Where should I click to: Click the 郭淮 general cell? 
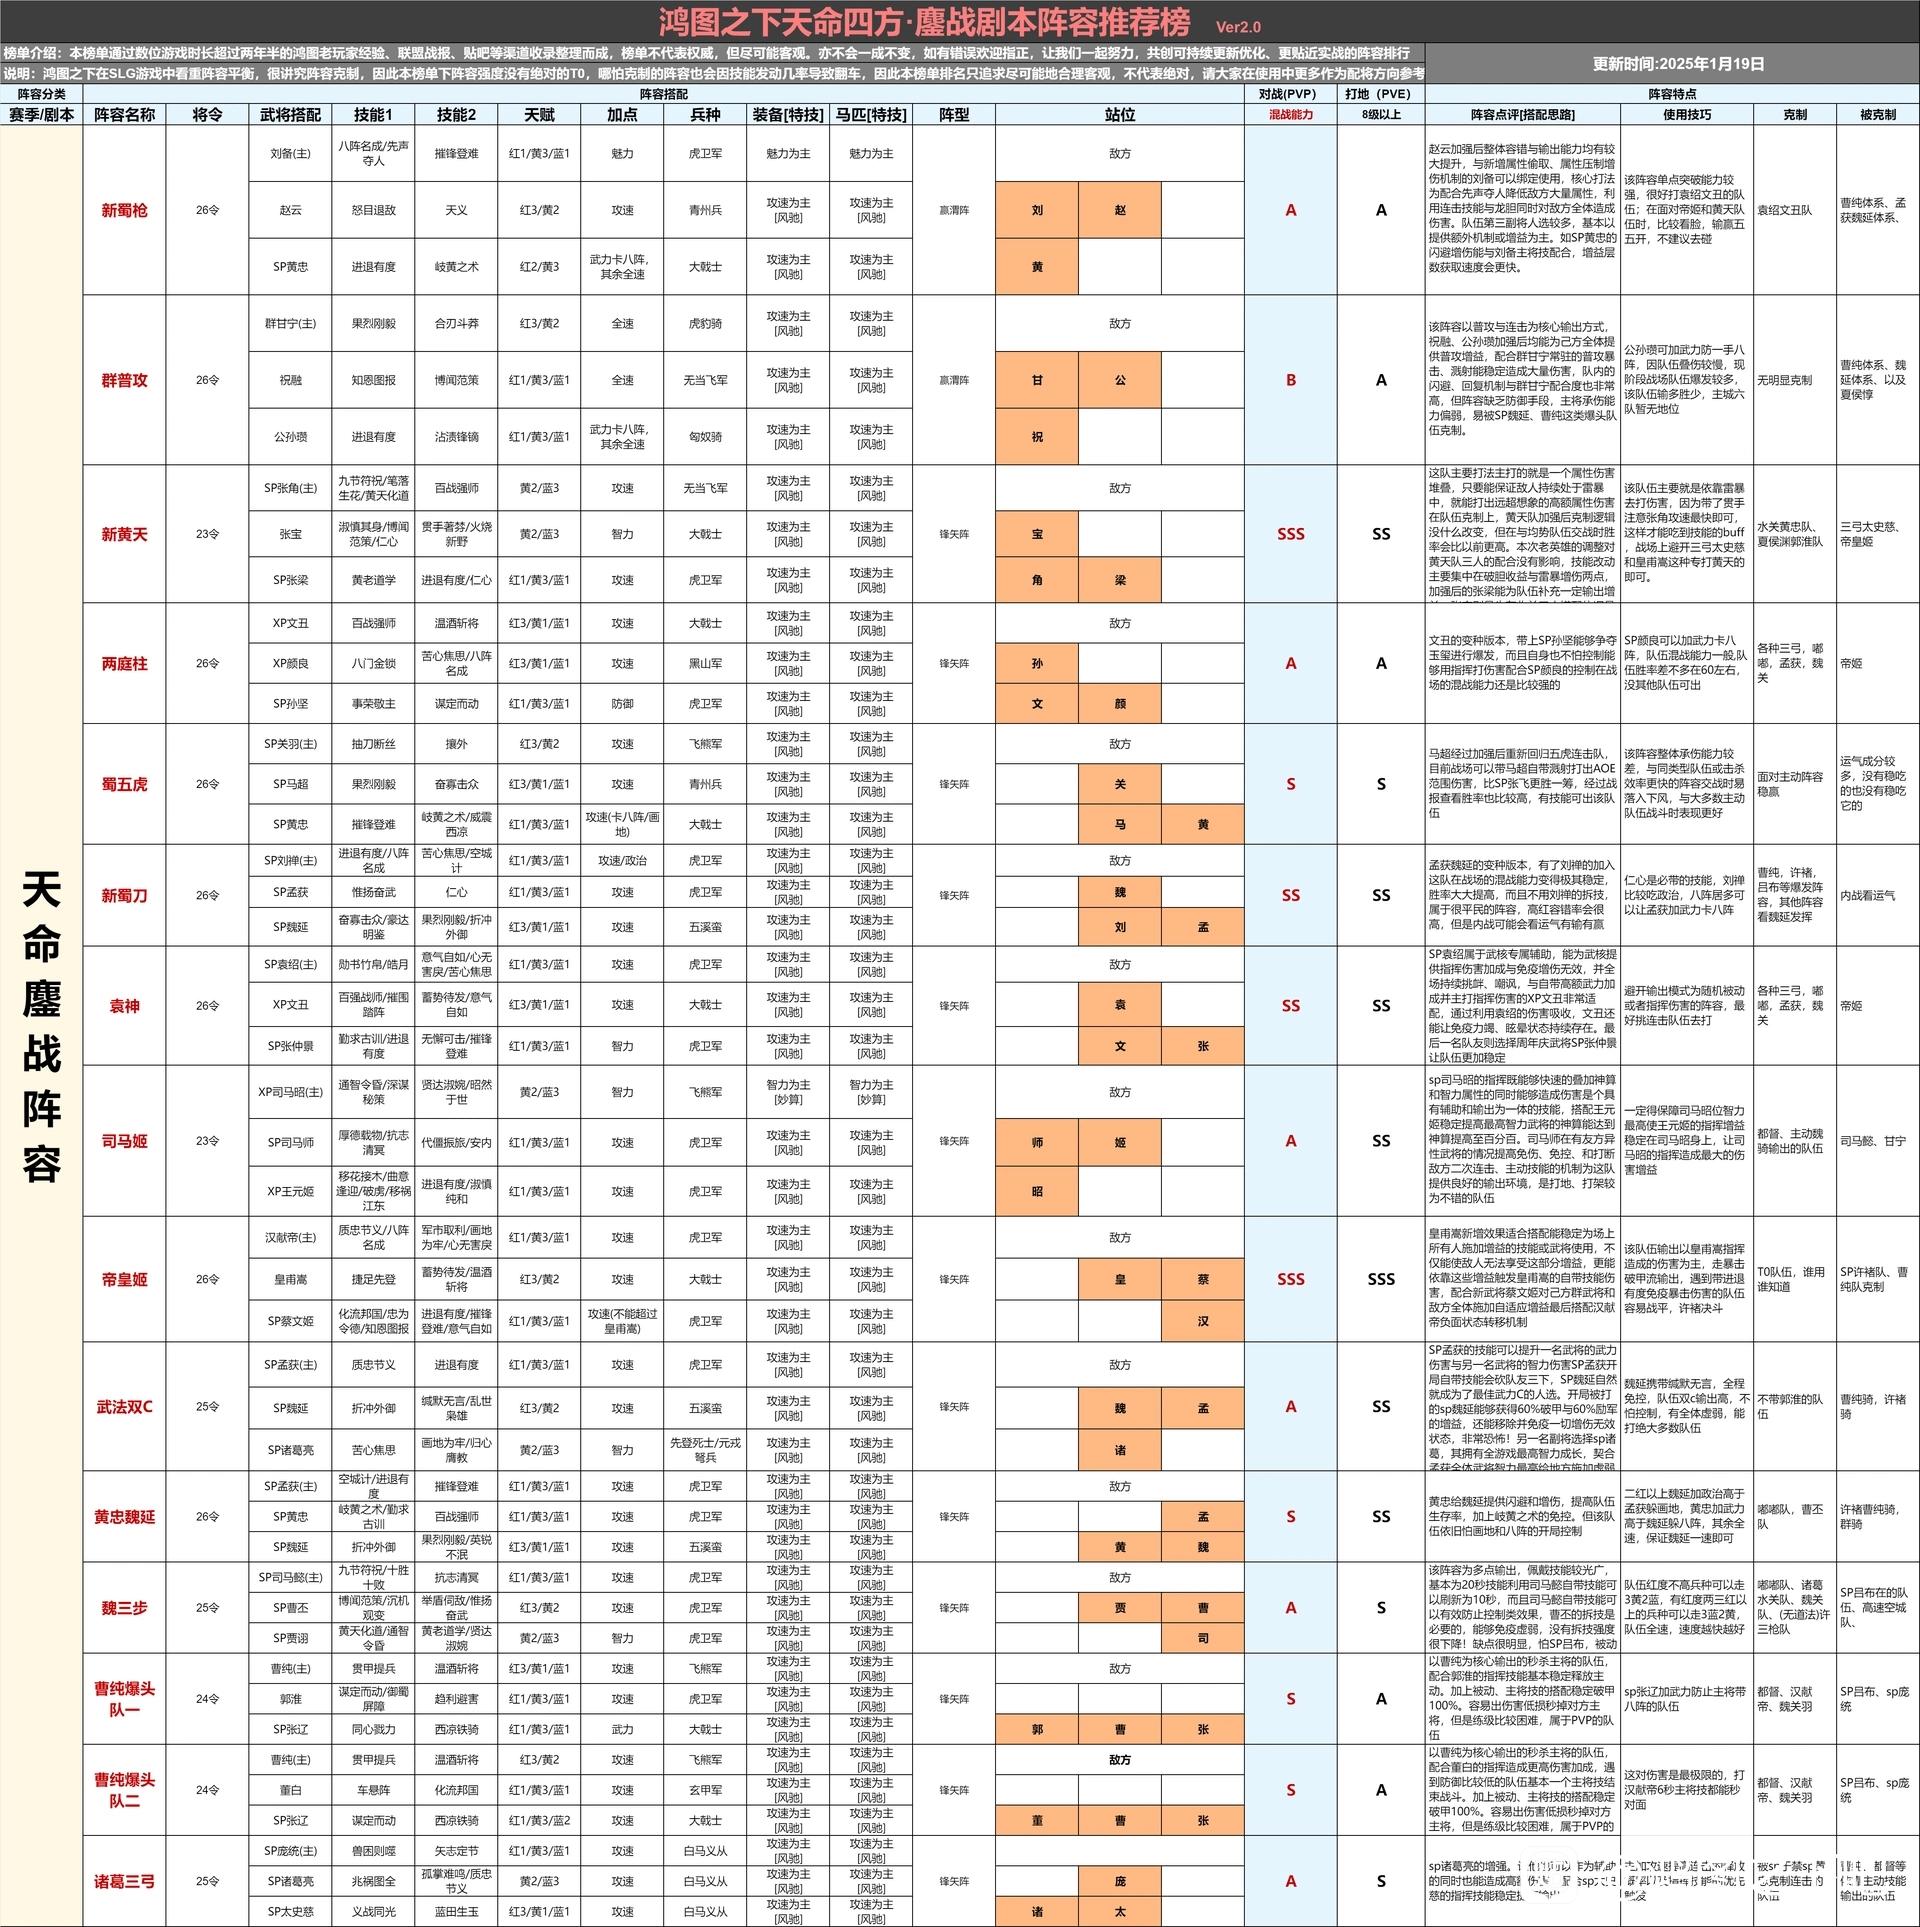tap(290, 1698)
